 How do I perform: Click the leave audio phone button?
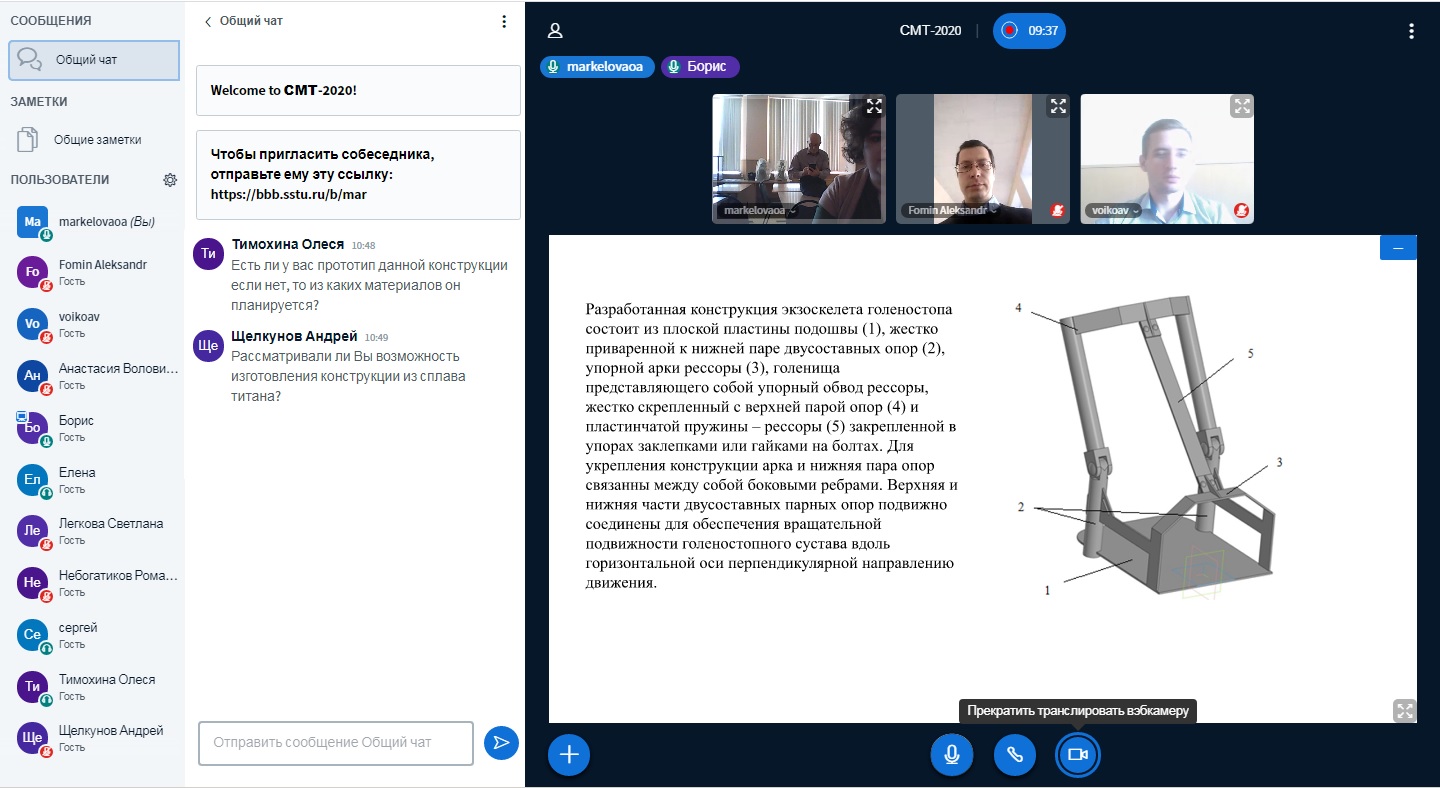pyautogui.click(x=1014, y=754)
